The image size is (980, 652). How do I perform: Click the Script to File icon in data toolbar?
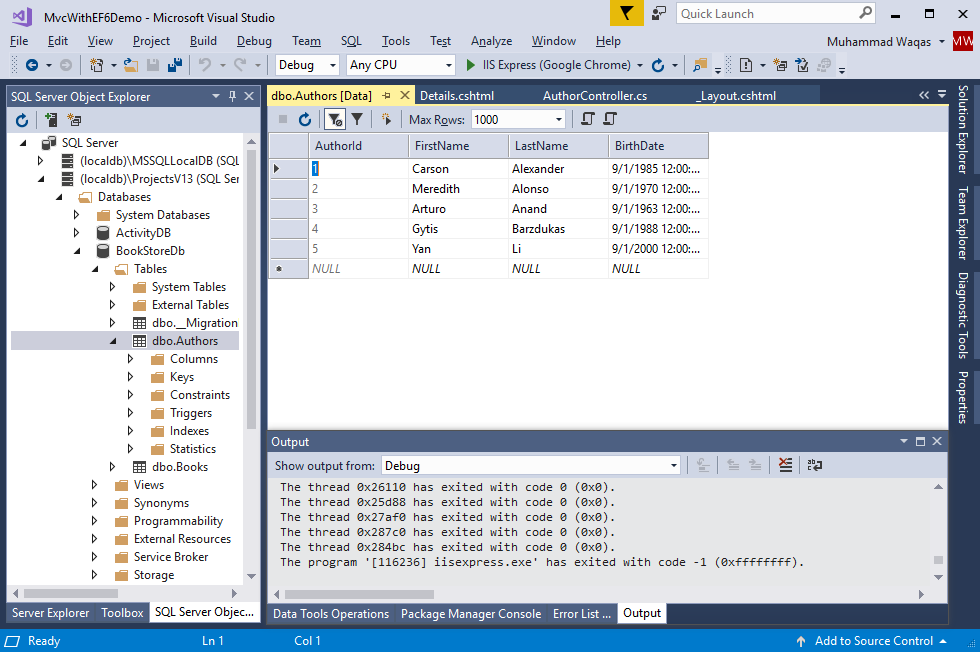[610, 119]
